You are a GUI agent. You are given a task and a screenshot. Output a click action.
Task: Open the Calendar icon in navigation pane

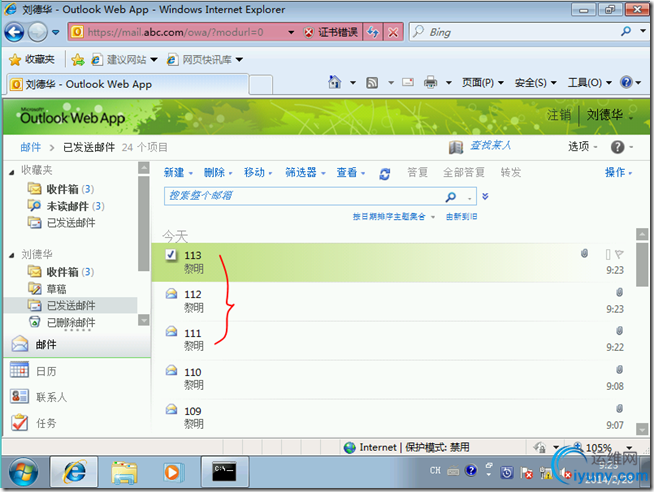pos(19,370)
